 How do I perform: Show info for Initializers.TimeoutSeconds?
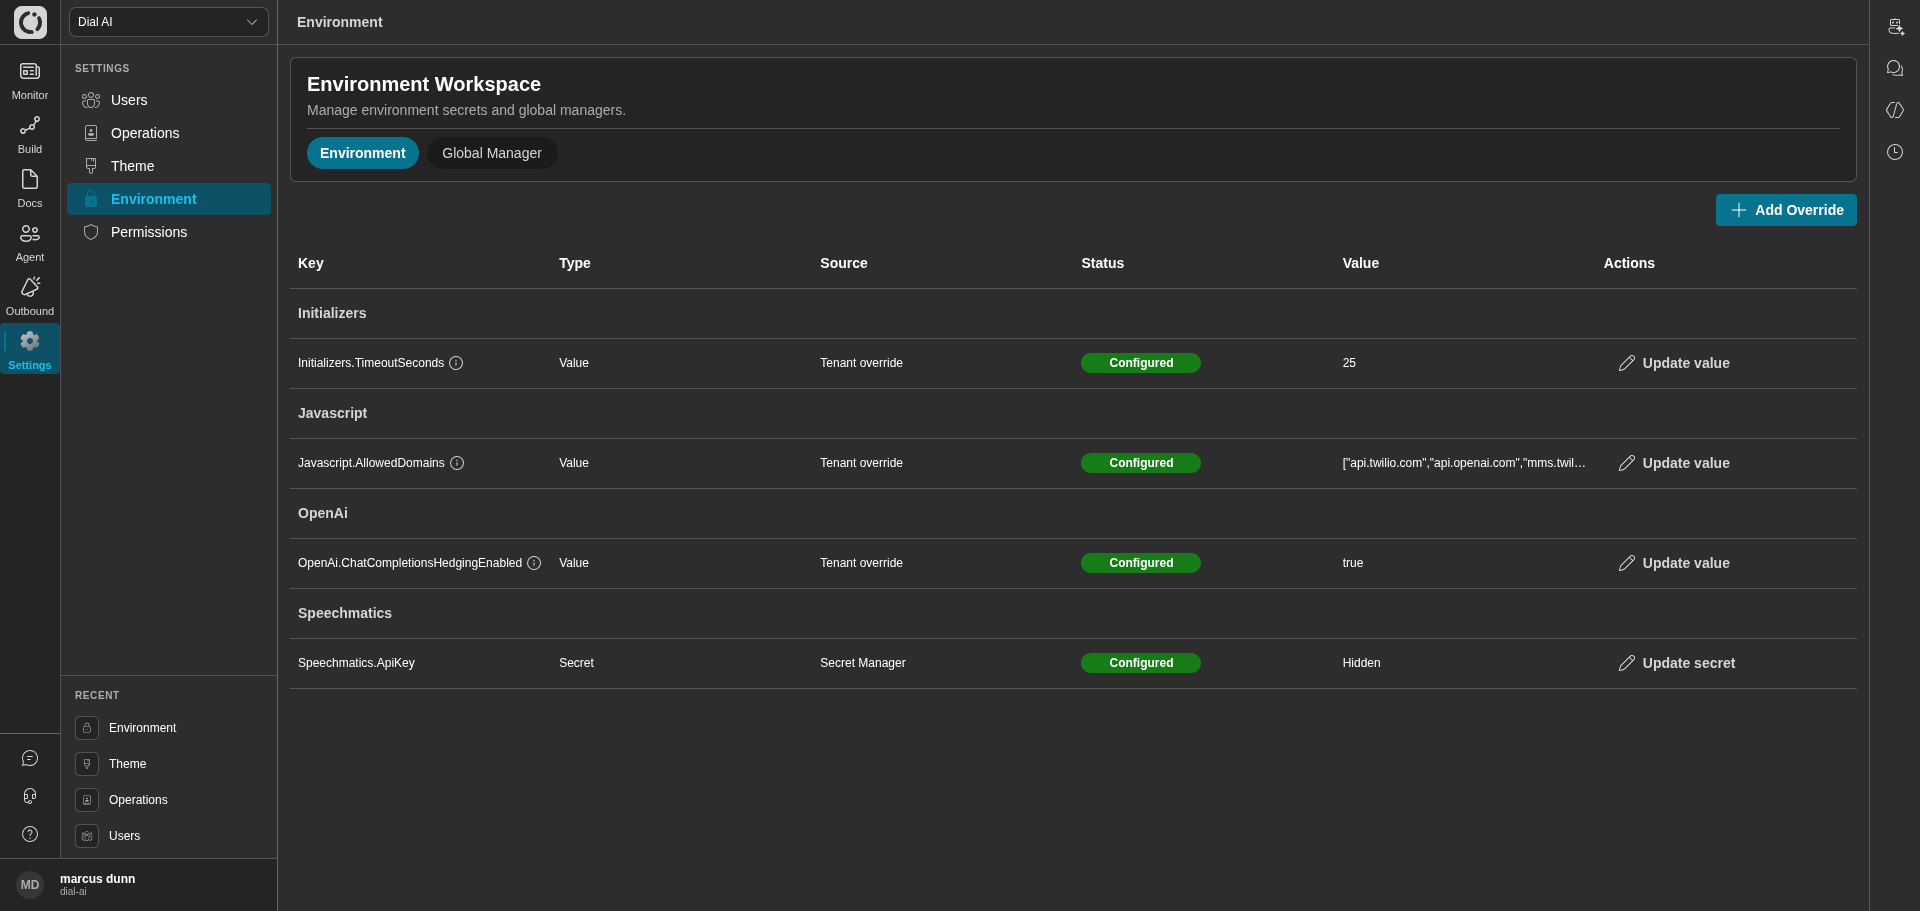pos(456,363)
